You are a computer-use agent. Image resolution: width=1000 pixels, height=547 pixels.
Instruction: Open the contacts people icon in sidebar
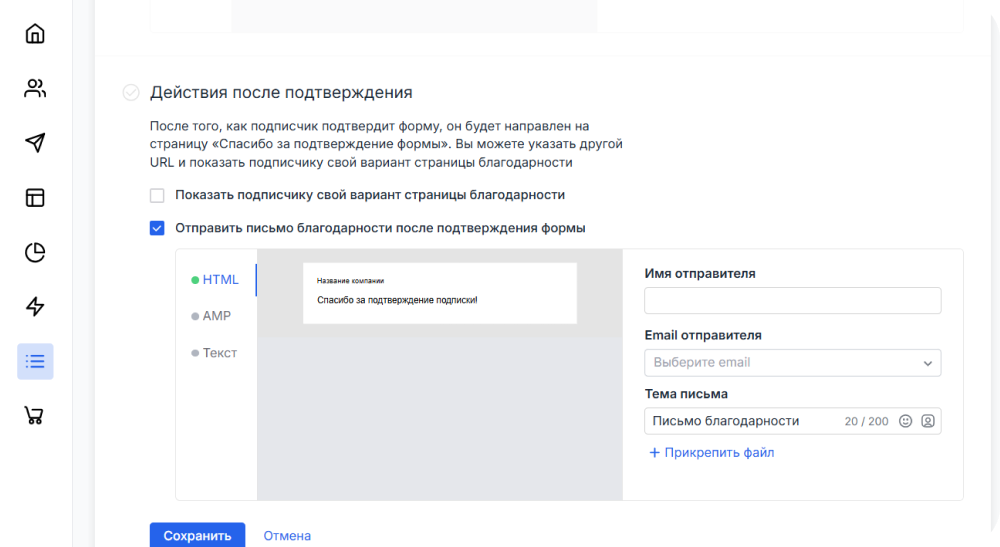(35, 88)
